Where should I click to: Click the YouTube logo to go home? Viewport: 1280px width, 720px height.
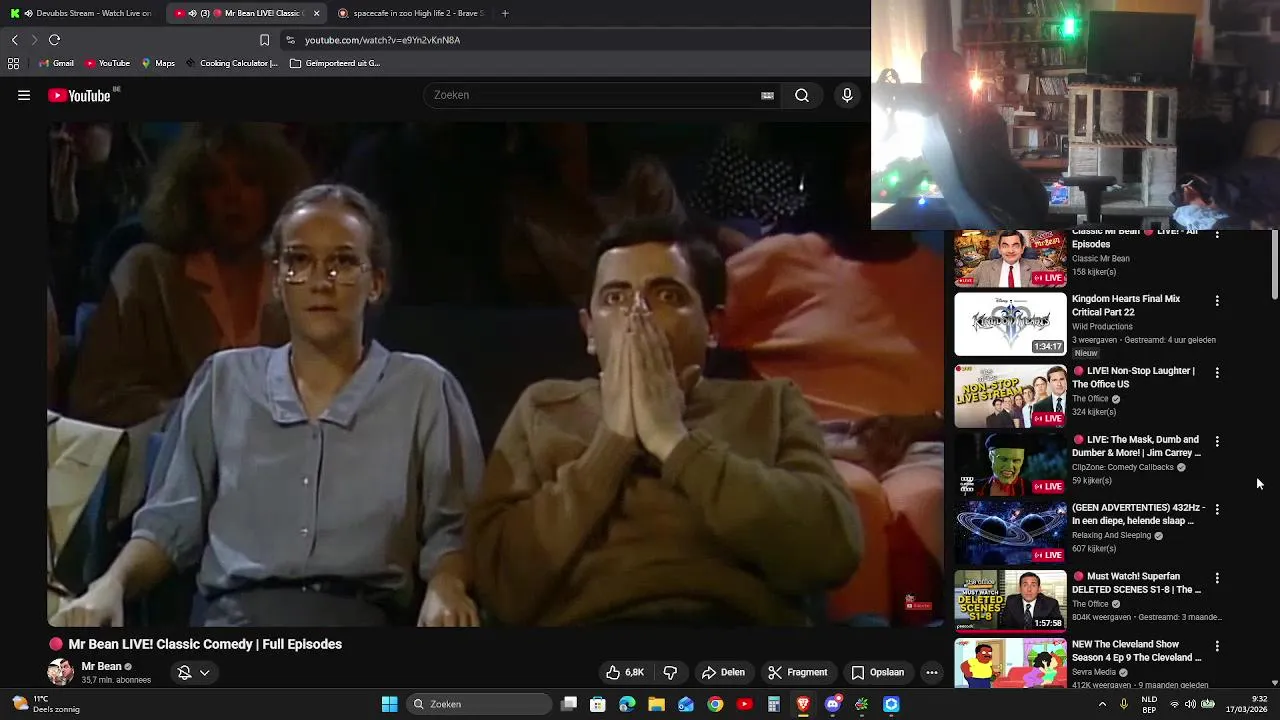(x=80, y=95)
